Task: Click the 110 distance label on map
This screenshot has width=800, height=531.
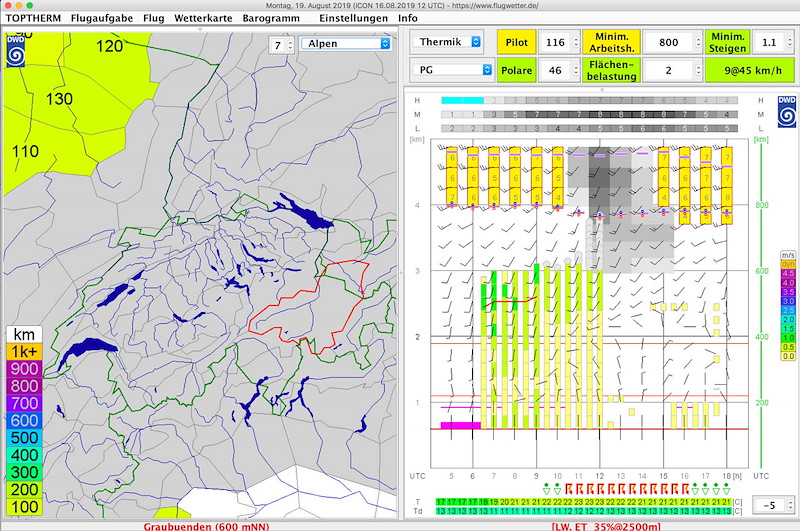Action: click(25, 151)
